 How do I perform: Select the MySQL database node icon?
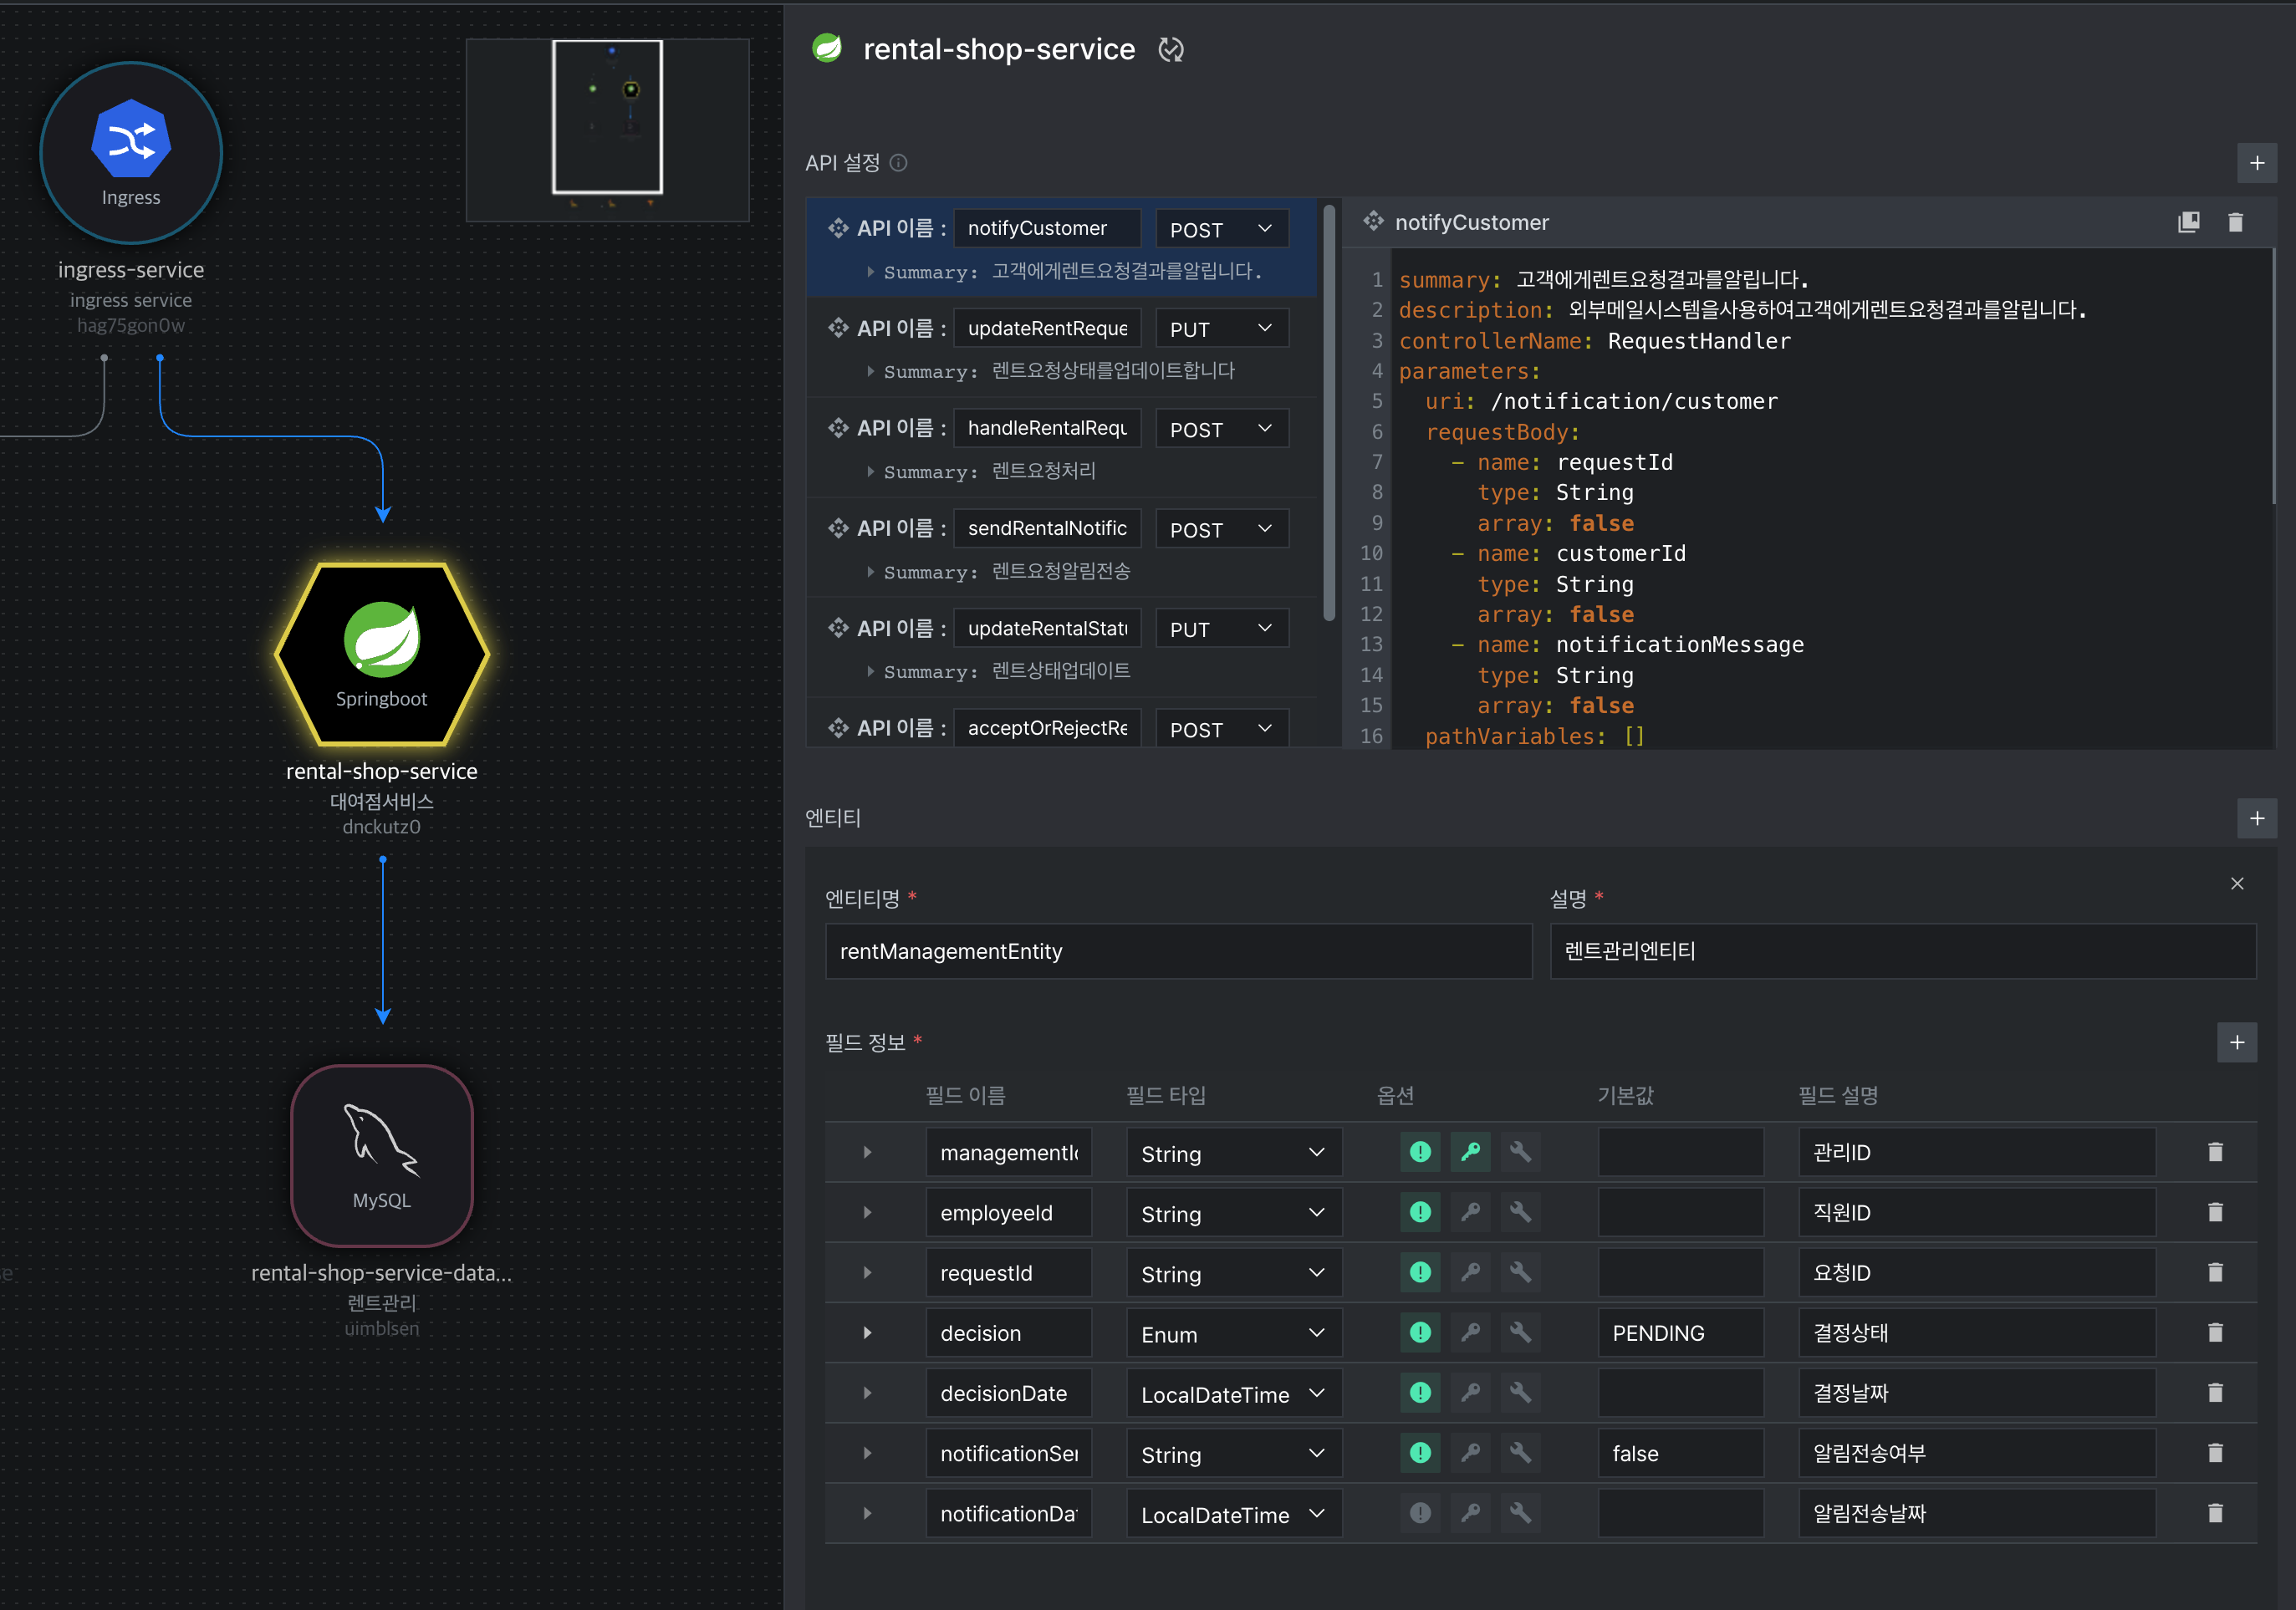pos(382,1155)
